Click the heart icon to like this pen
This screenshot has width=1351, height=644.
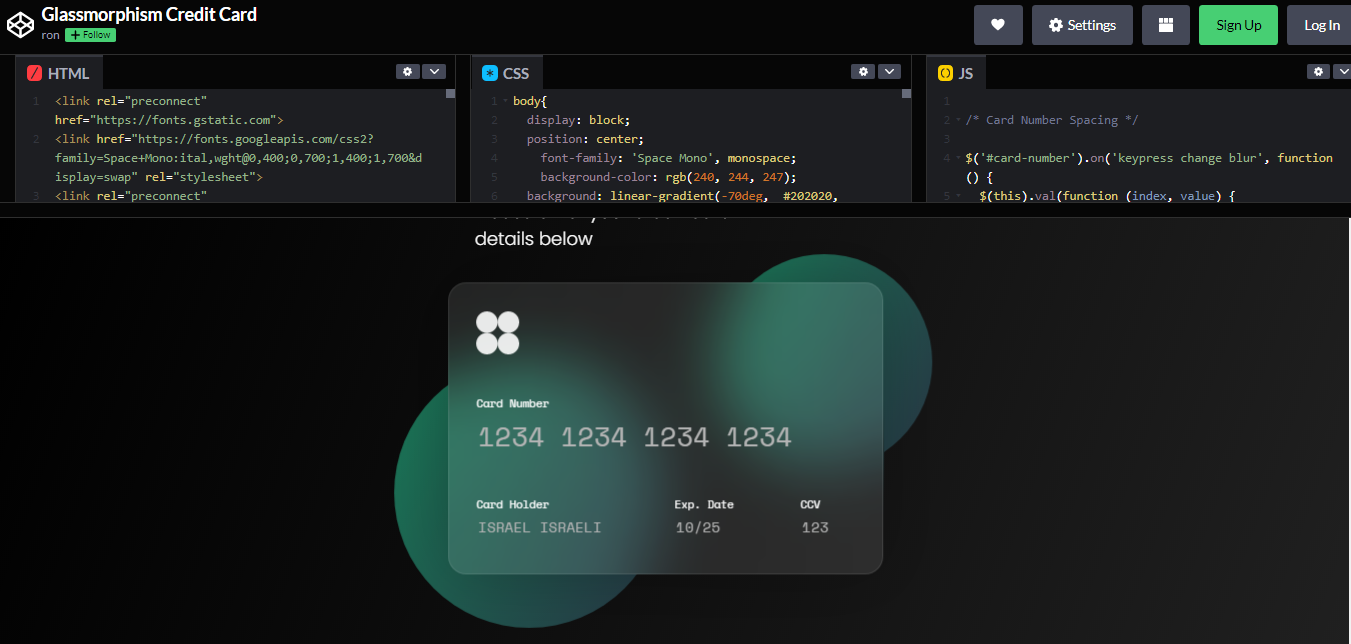click(998, 24)
